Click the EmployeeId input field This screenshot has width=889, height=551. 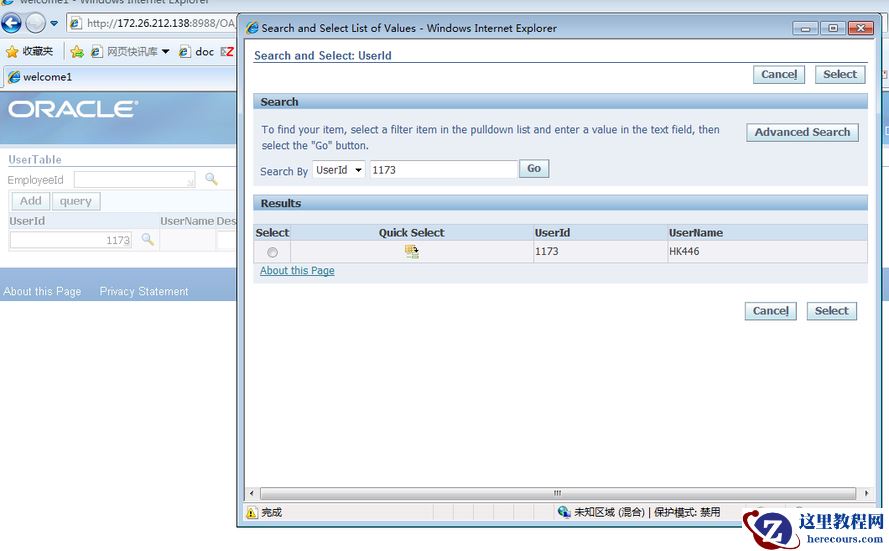[x=134, y=180]
